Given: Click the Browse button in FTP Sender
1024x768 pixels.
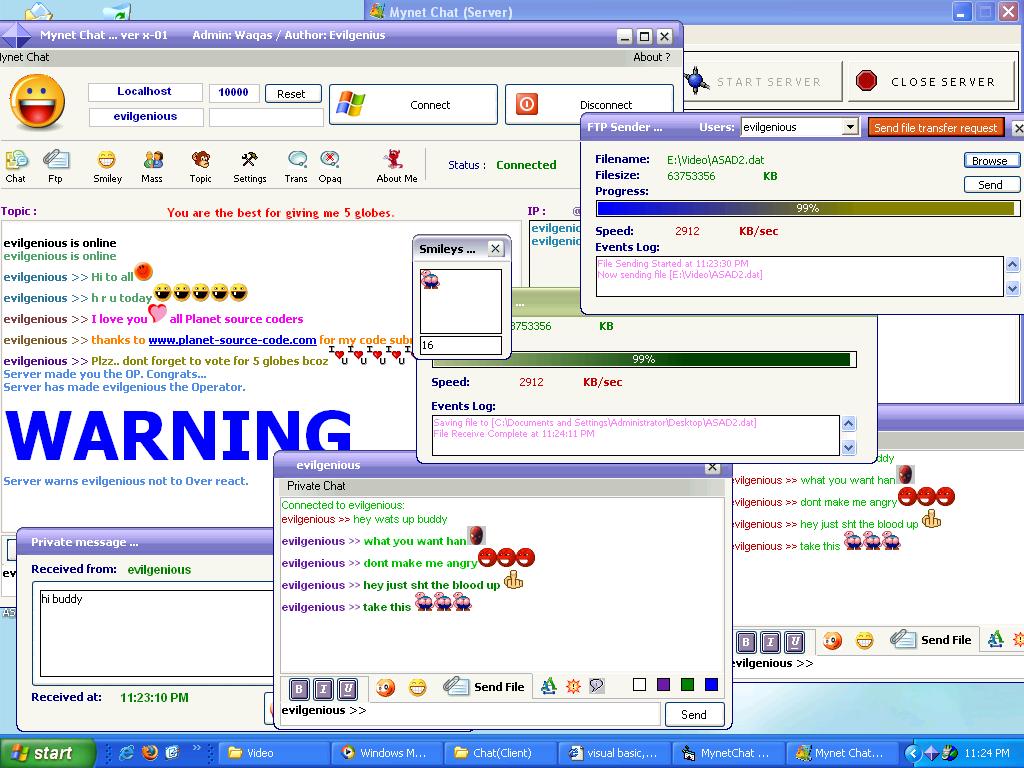Looking at the screenshot, I should pyautogui.click(x=990, y=161).
